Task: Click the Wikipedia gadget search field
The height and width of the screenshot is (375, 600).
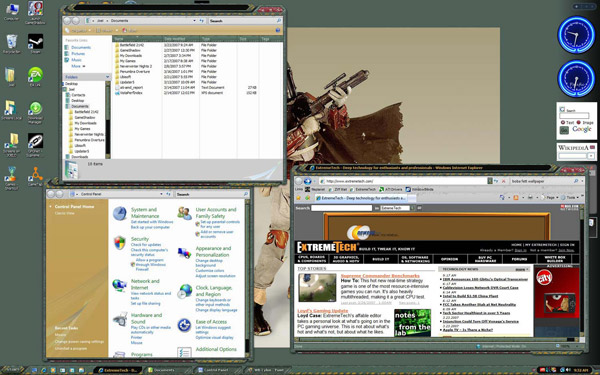Action: coord(572,156)
